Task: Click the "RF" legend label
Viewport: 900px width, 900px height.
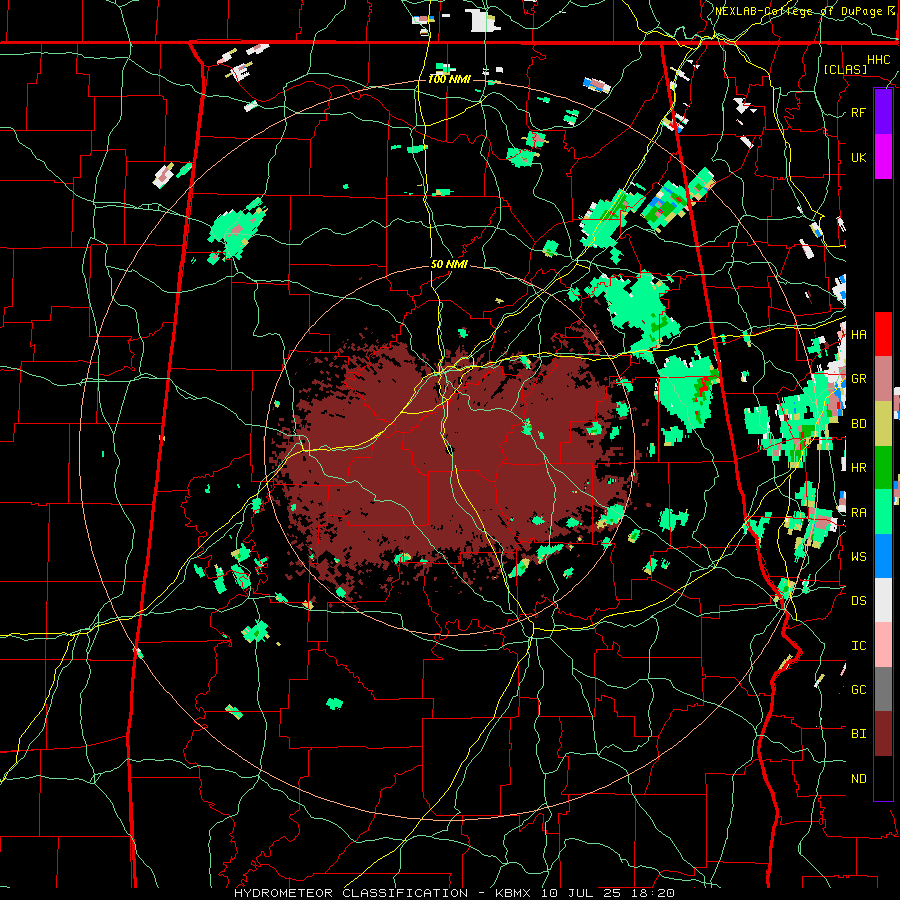Action: pos(858,112)
